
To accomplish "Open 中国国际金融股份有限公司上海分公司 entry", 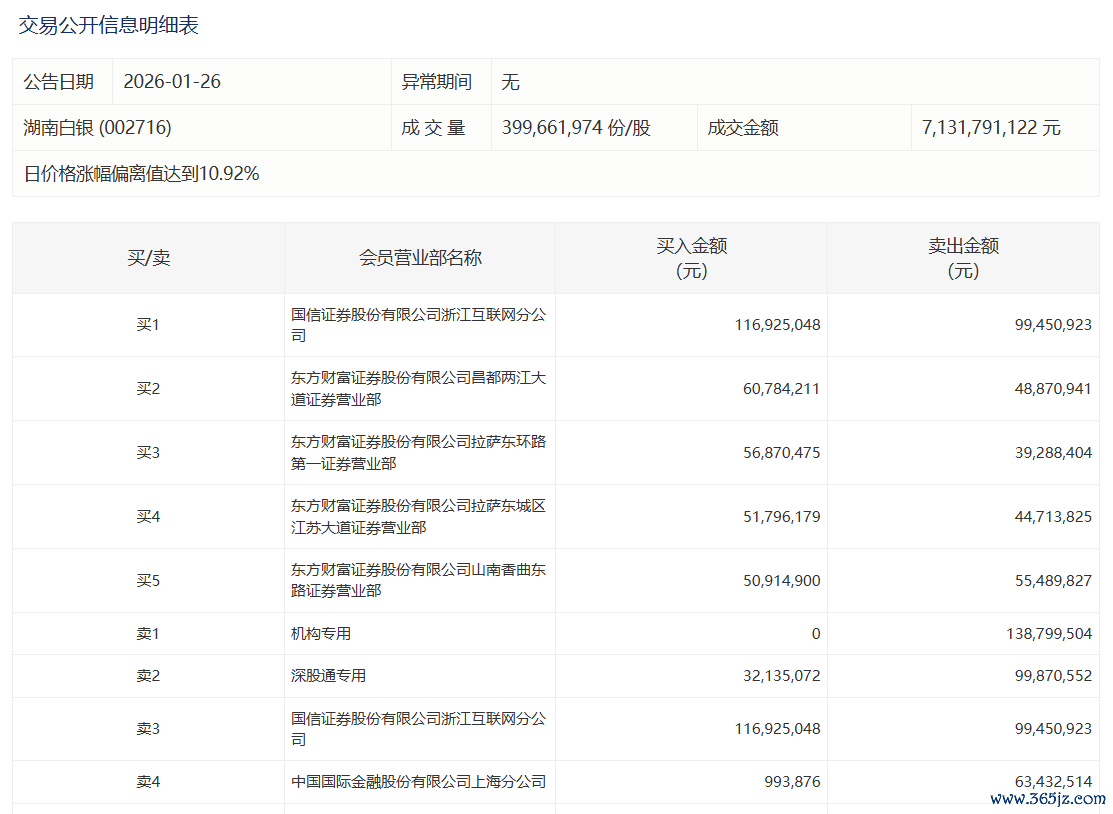I will point(418,782).
